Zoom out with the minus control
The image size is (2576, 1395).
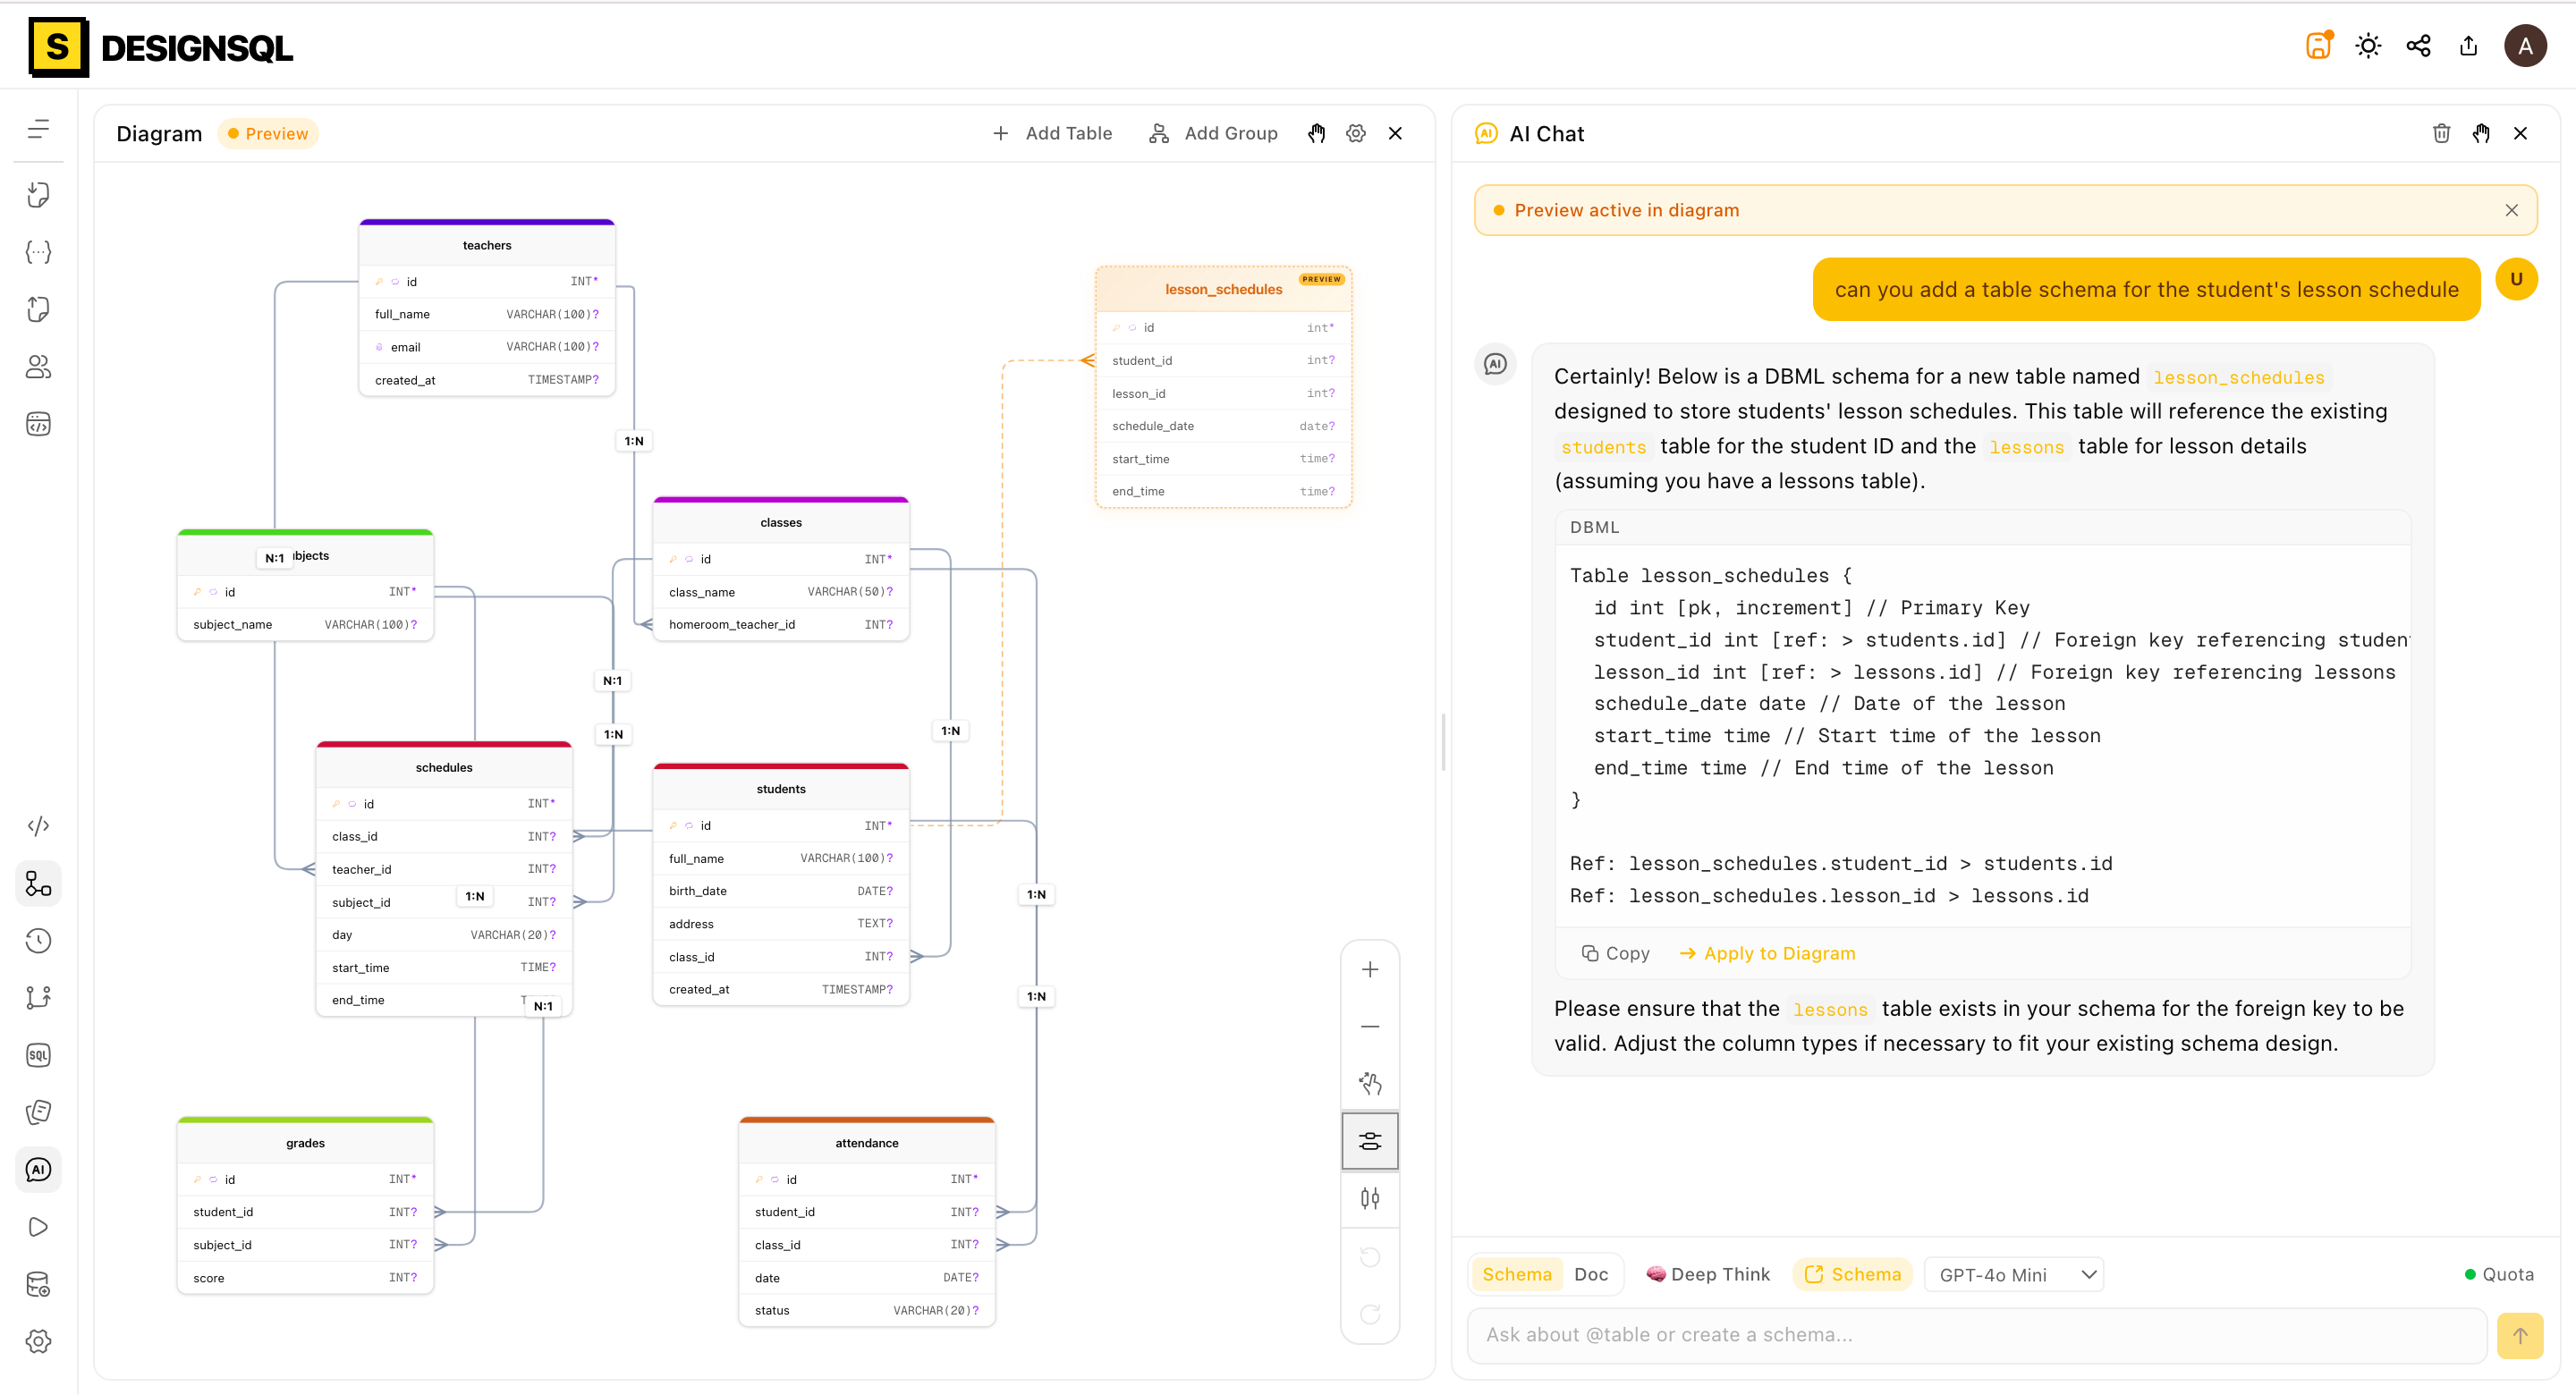point(1370,1027)
